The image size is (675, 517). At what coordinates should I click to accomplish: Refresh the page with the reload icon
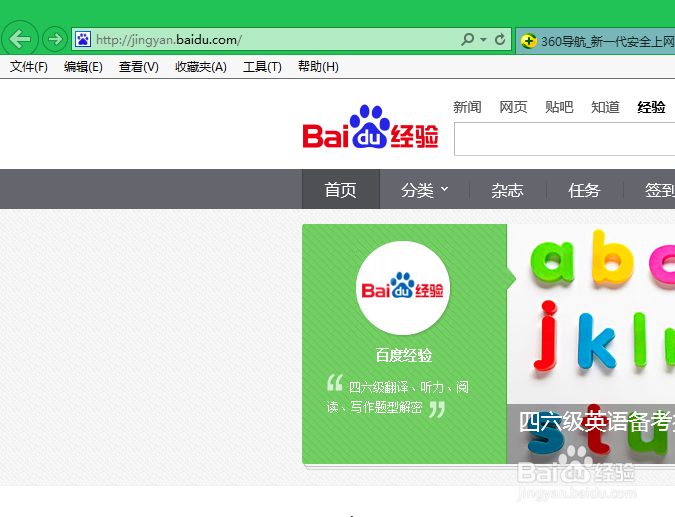[x=500, y=40]
